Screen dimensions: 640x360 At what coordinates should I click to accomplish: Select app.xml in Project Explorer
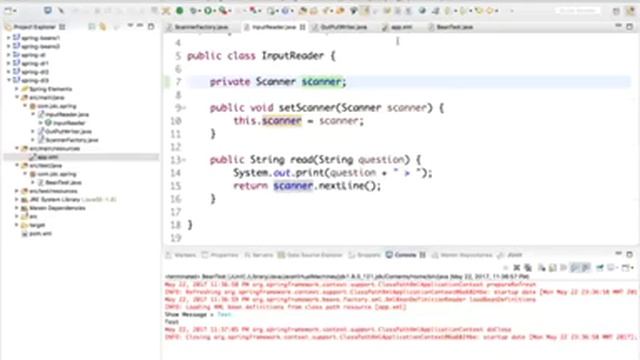[x=48, y=157]
